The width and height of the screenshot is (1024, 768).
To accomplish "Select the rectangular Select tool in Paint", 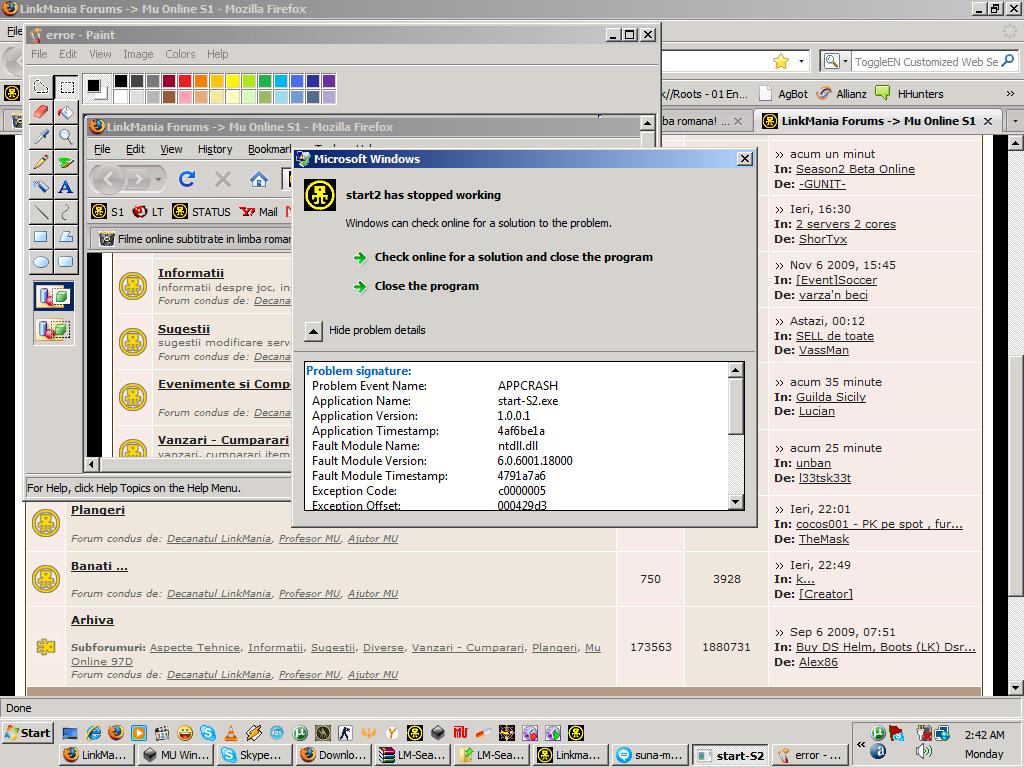I will coord(66,87).
